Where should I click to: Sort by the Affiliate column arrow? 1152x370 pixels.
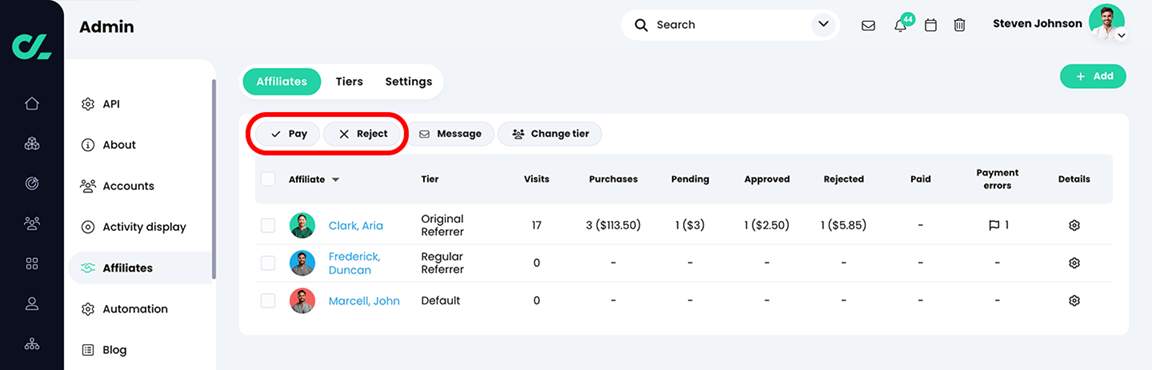(x=336, y=180)
